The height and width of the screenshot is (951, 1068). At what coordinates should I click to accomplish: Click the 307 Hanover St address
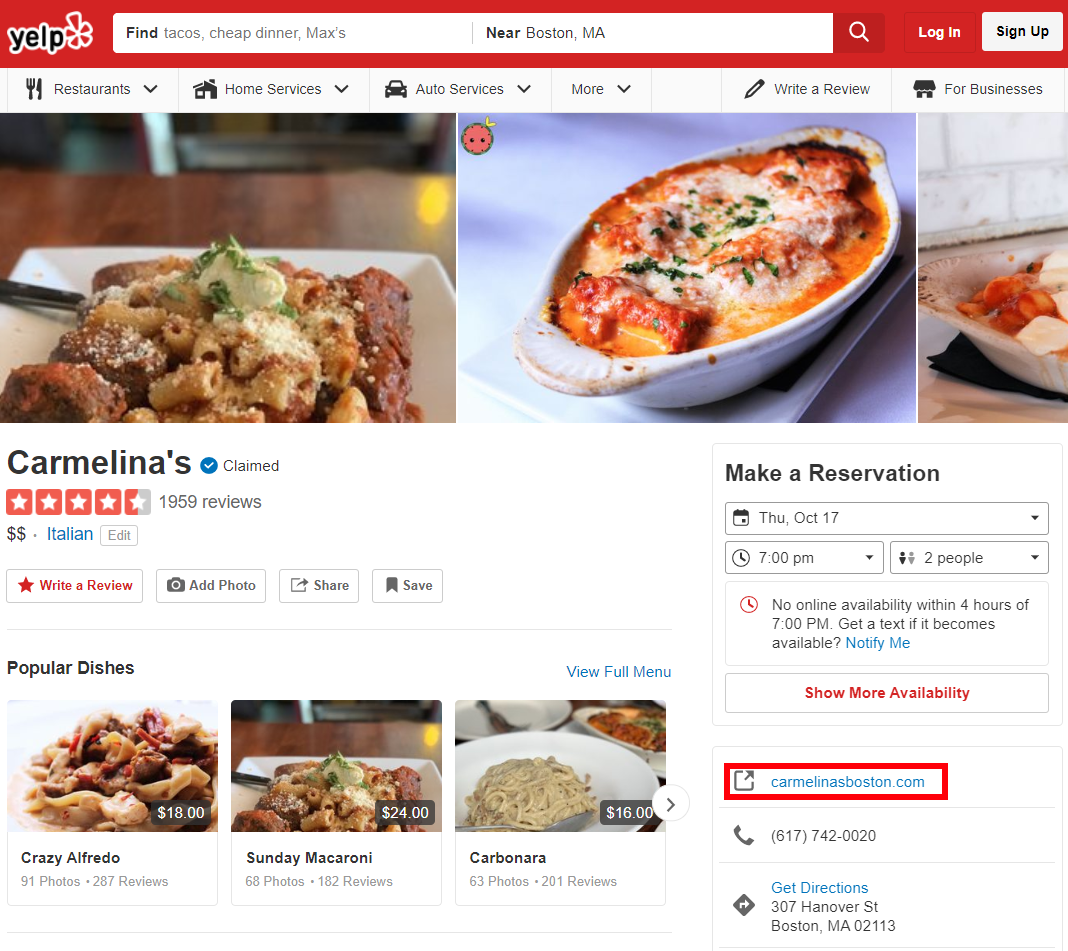(824, 907)
